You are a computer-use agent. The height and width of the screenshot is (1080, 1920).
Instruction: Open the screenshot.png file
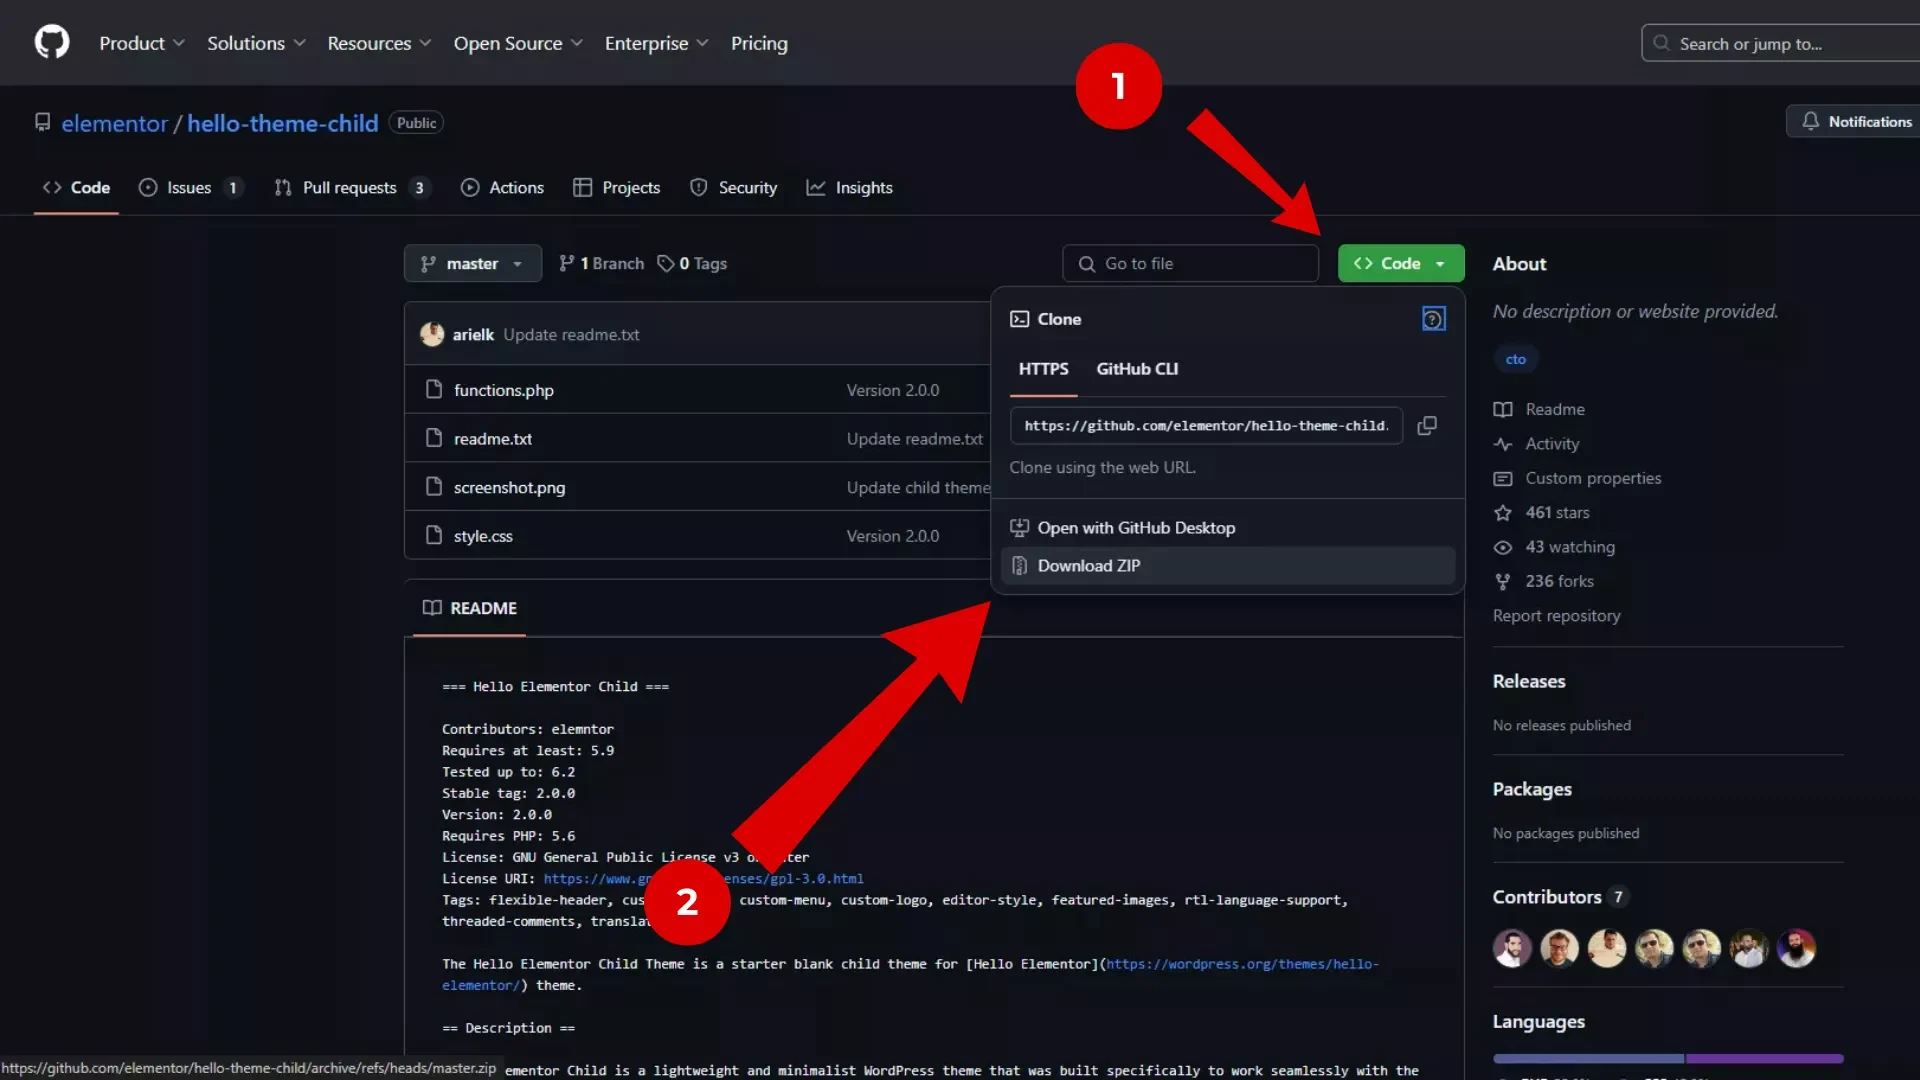[x=509, y=487]
